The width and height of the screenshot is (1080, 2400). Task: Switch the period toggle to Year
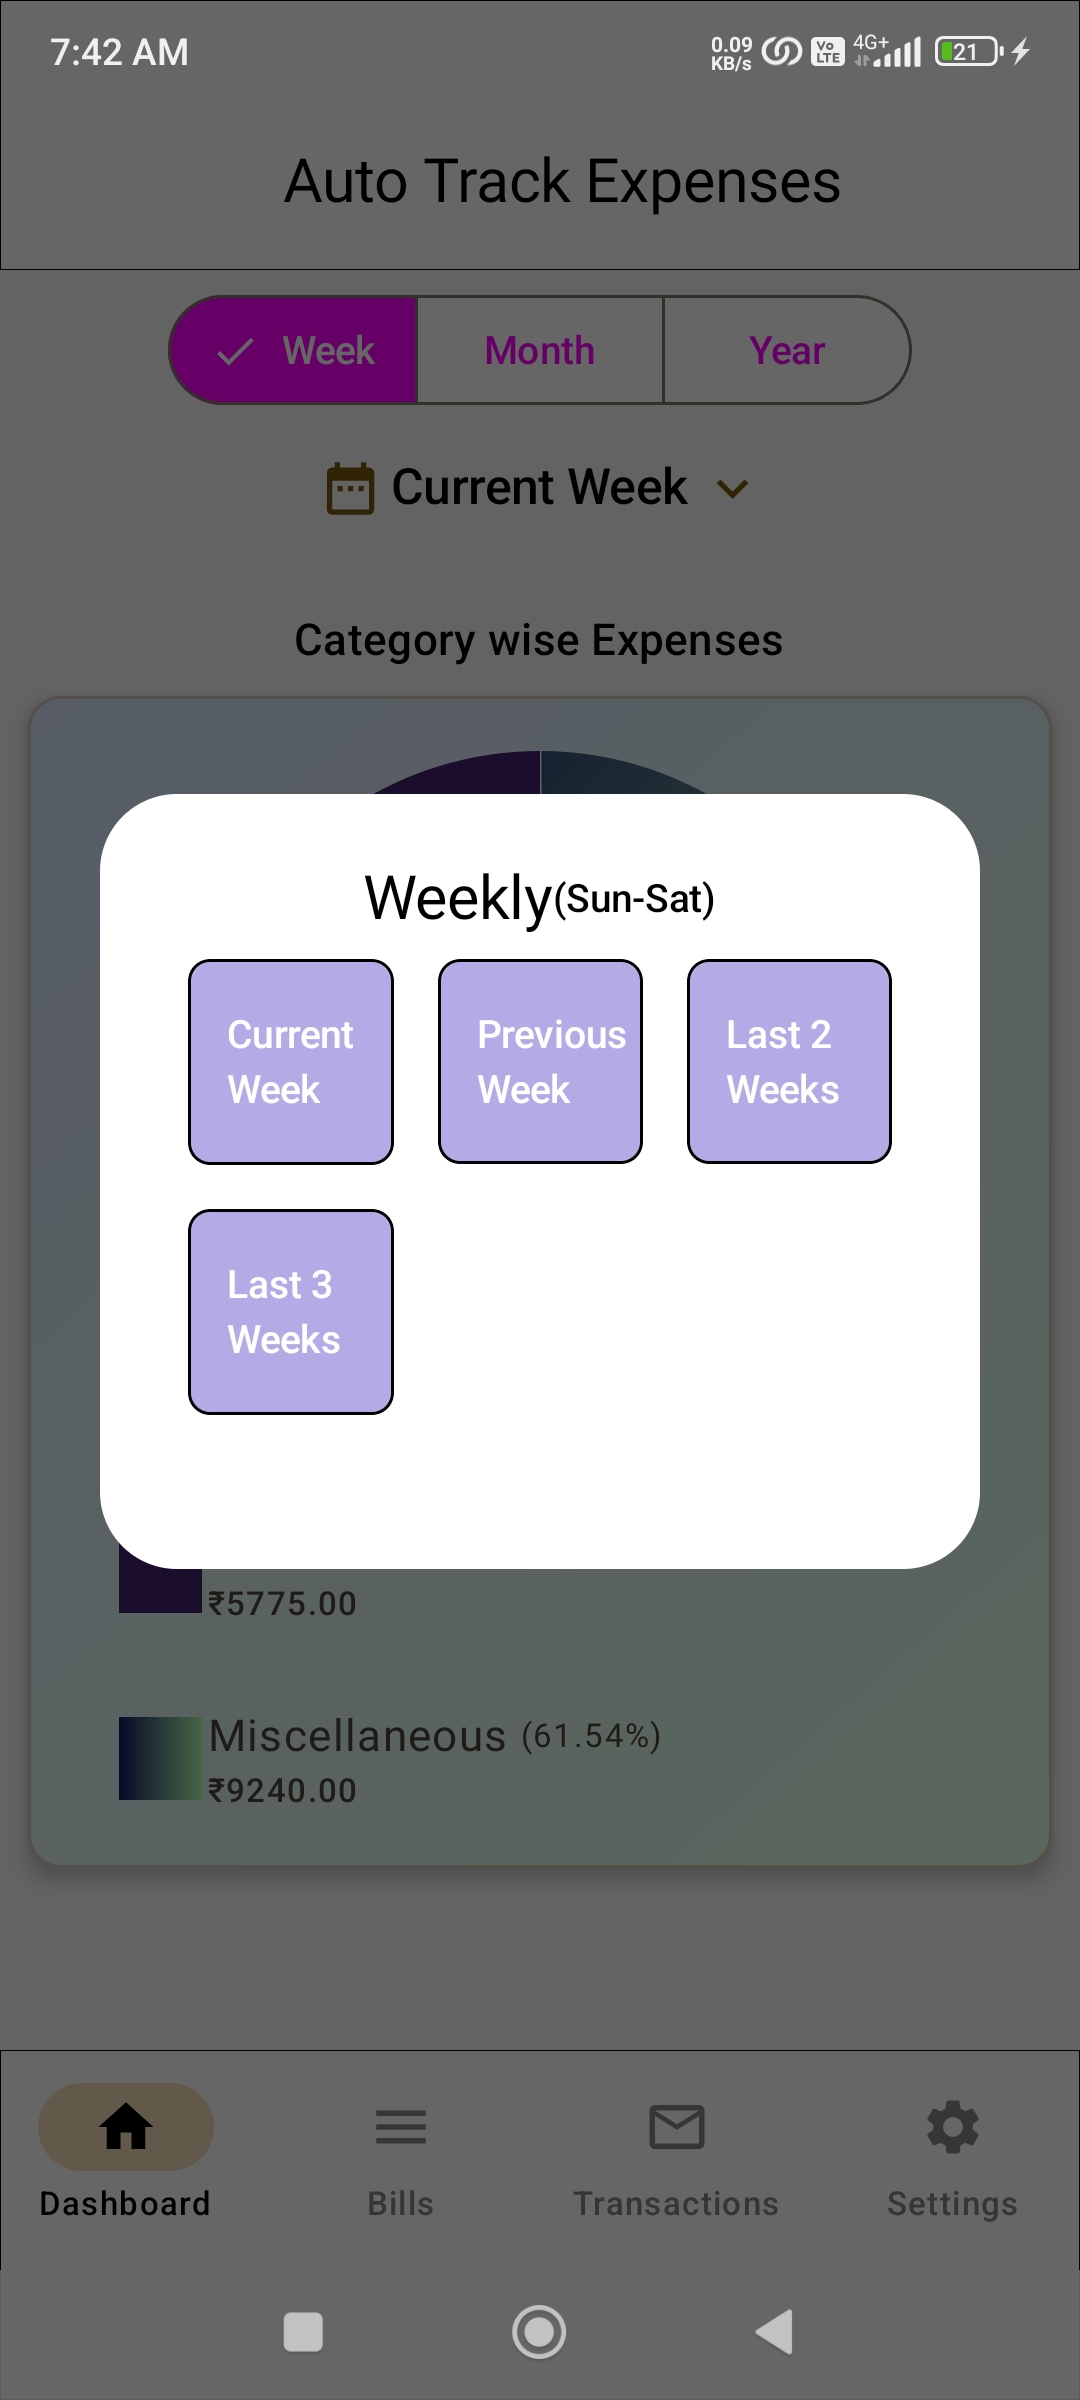[x=787, y=351]
